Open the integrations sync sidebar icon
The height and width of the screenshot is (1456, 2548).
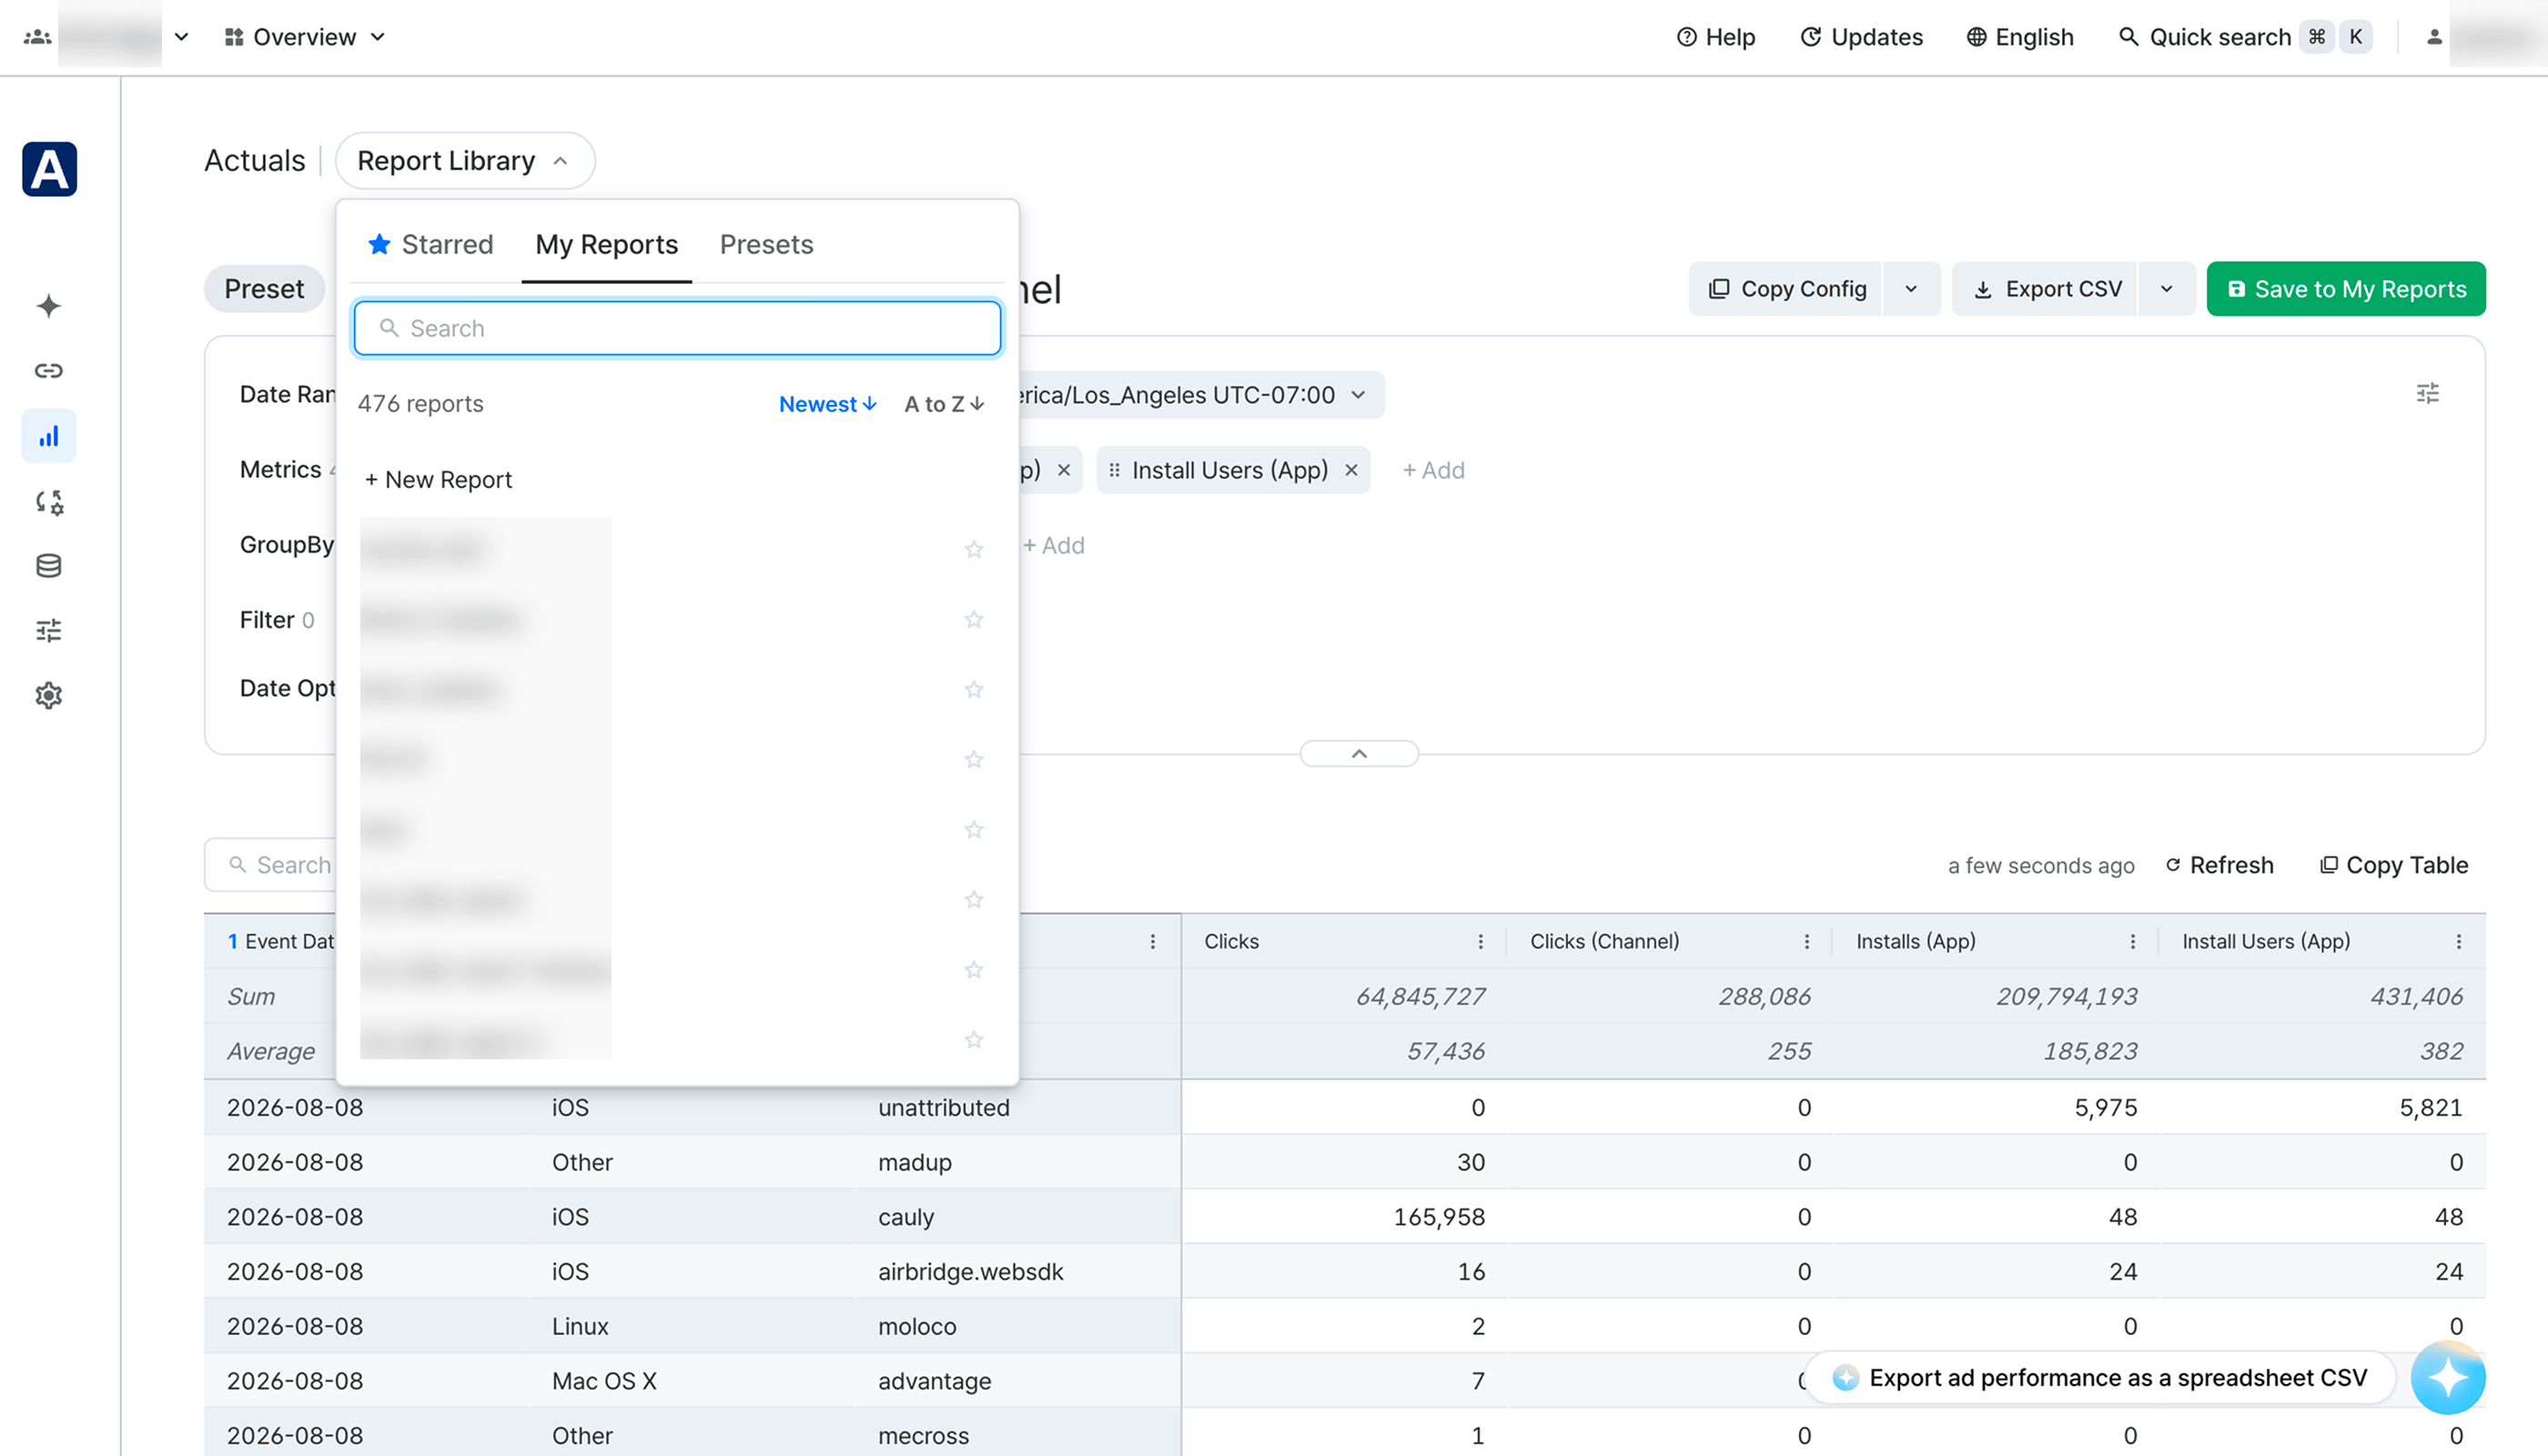49,502
